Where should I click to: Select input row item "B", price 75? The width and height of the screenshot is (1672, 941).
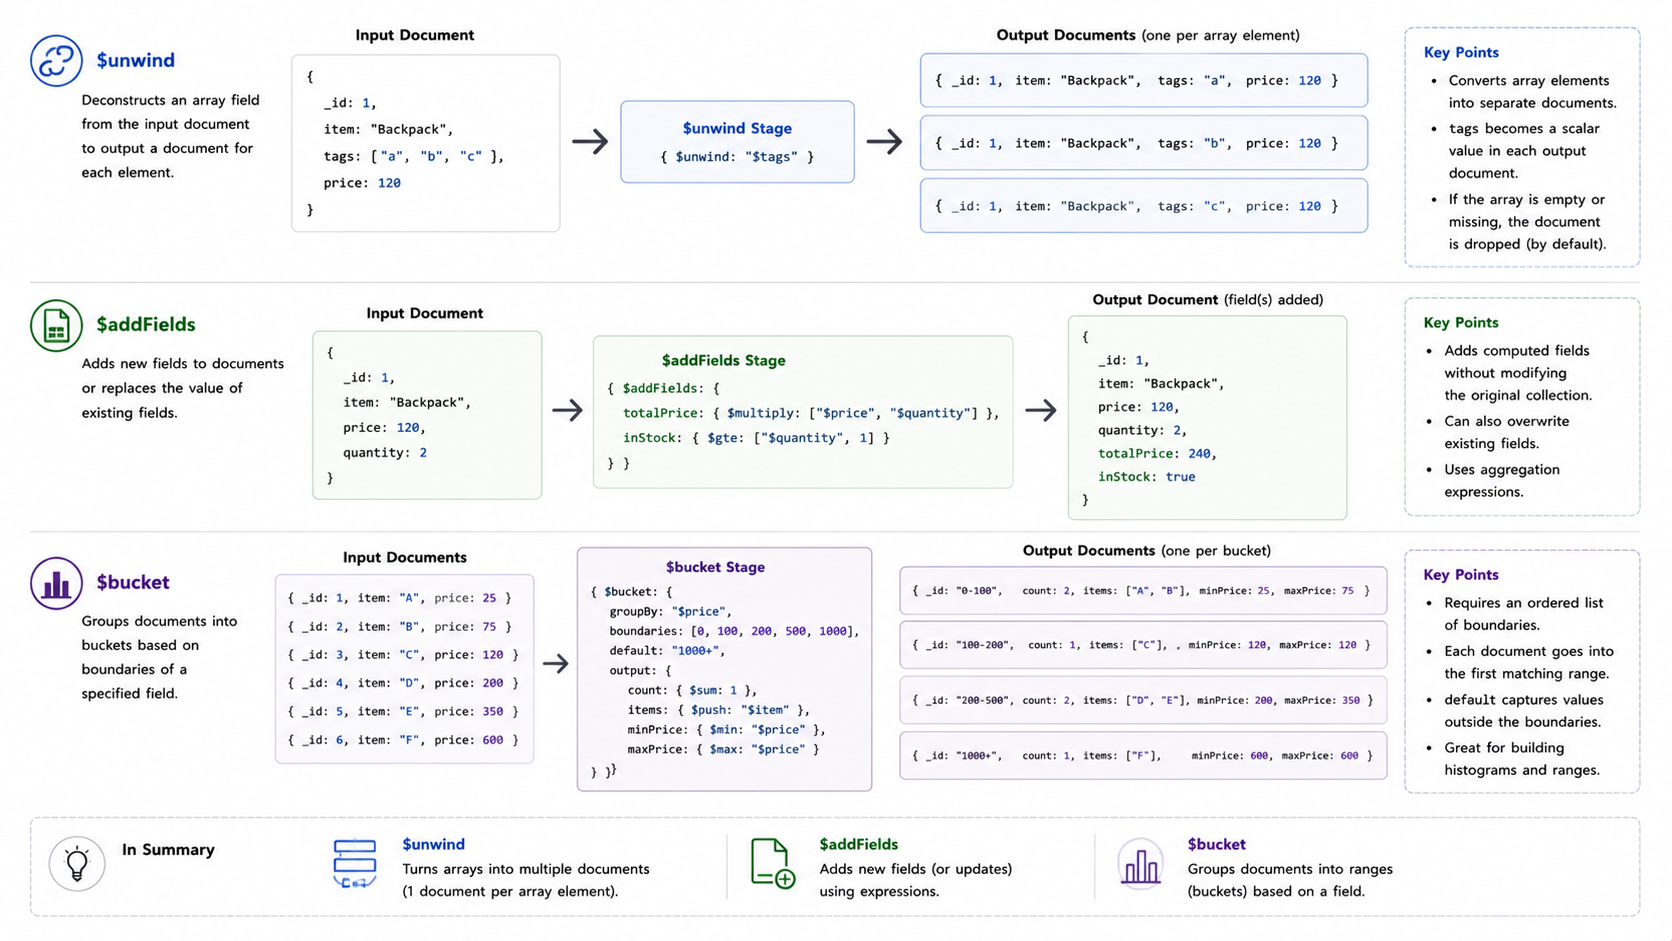(x=400, y=627)
